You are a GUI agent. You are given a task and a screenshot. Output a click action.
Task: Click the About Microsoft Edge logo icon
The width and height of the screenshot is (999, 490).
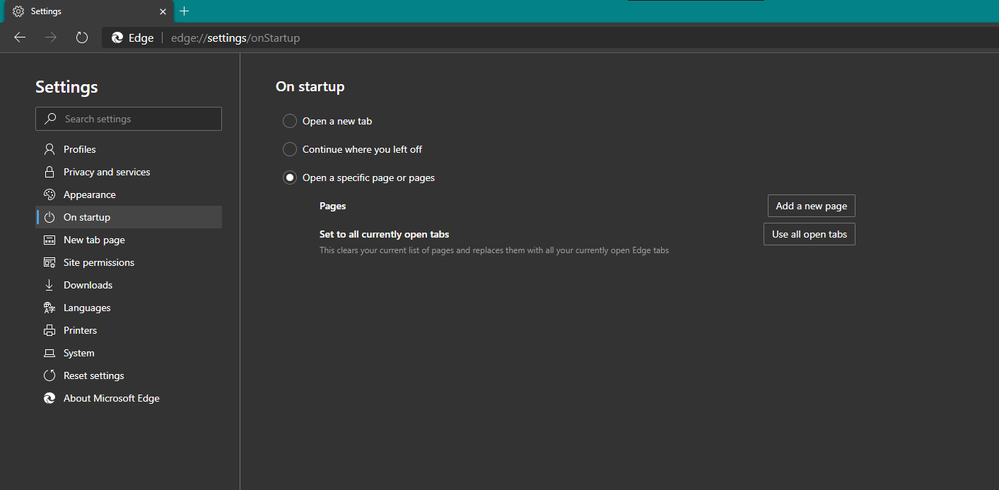point(49,398)
